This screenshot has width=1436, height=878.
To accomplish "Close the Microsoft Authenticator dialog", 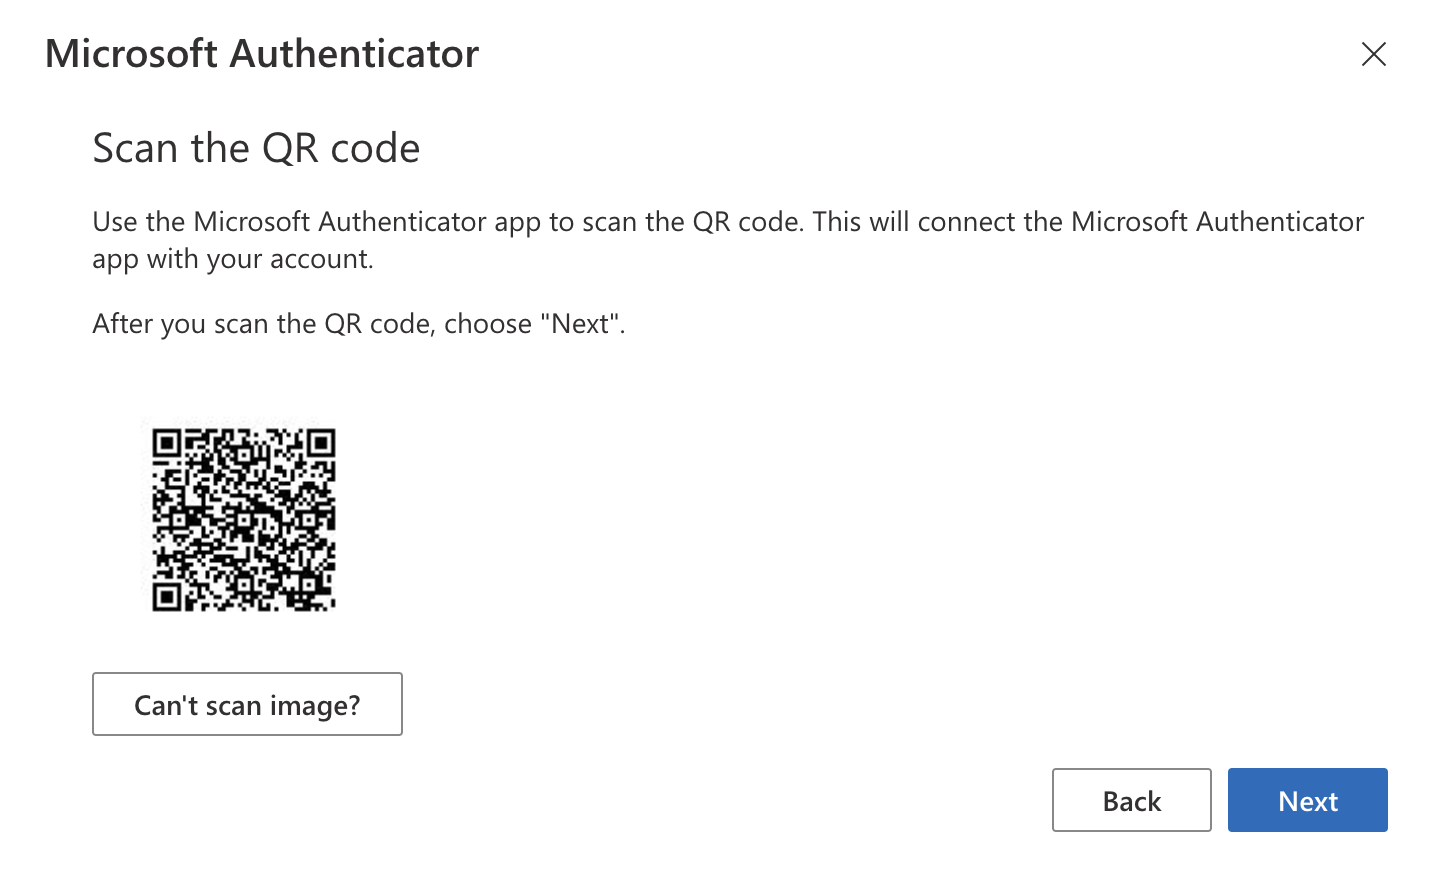I will tap(1373, 54).
